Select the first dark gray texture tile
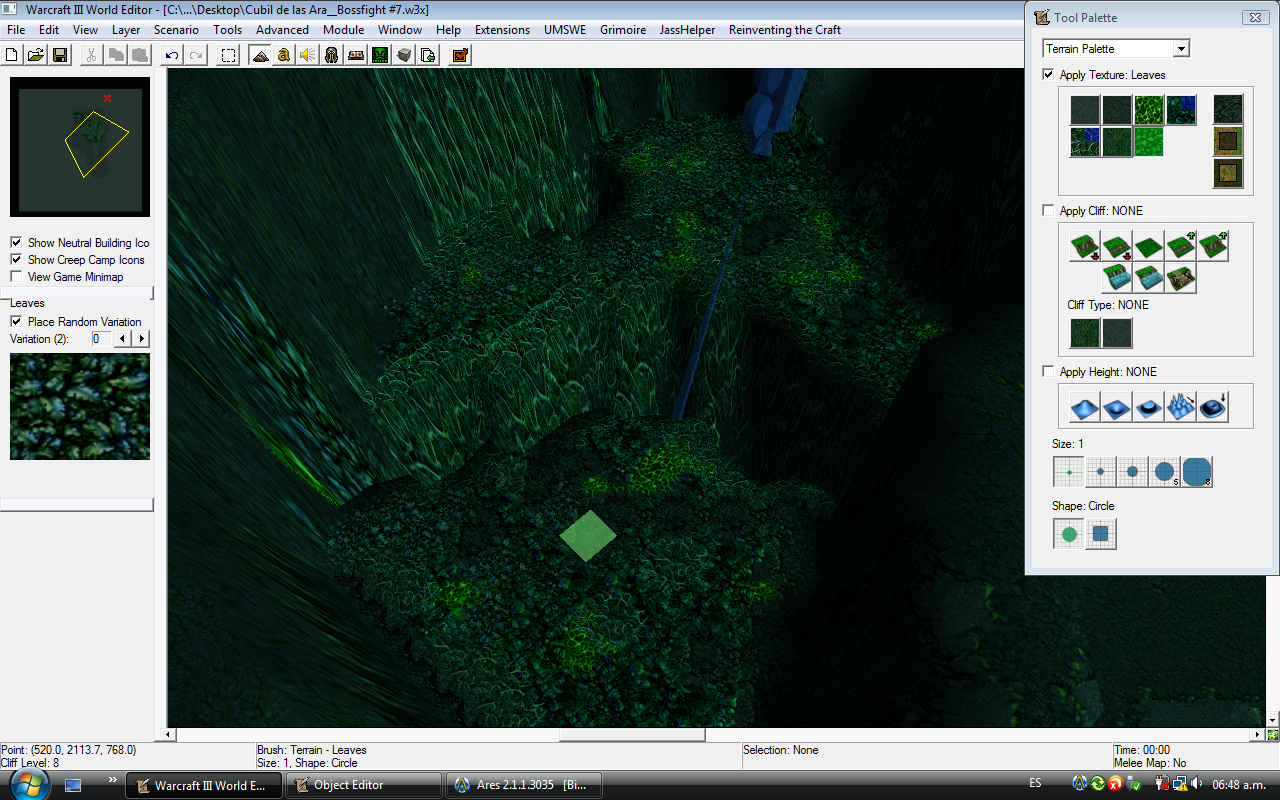 click(1085, 110)
